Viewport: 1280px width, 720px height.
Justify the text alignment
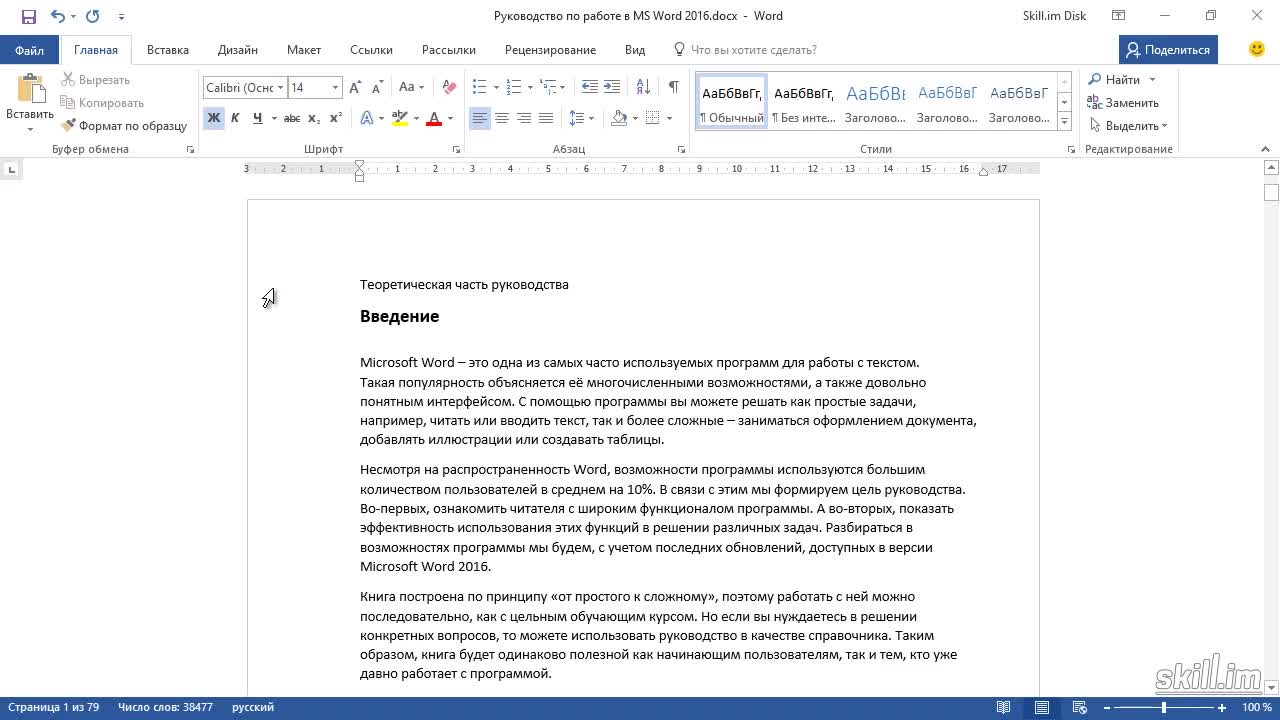pos(546,118)
